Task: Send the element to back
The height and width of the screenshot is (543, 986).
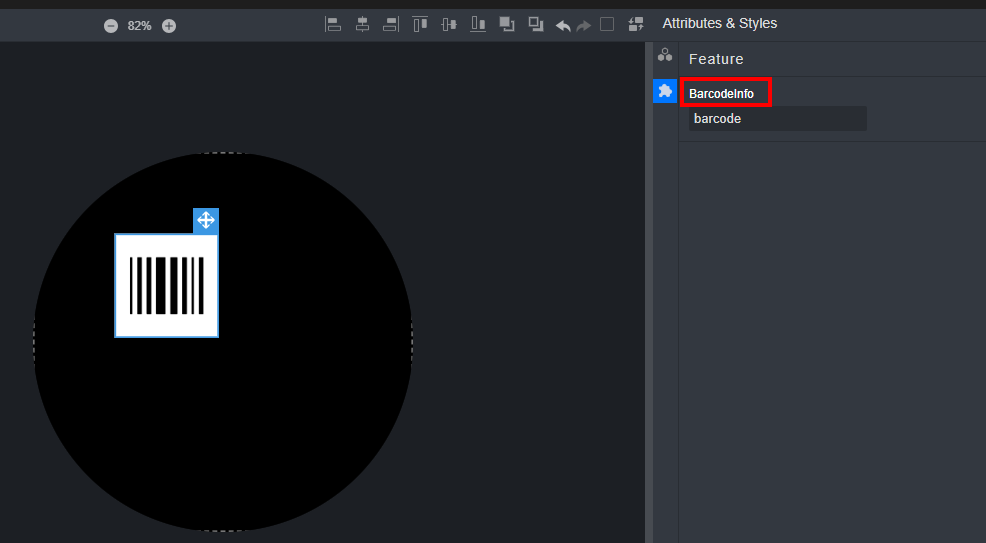Action: pyautogui.click(x=536, y=24)
